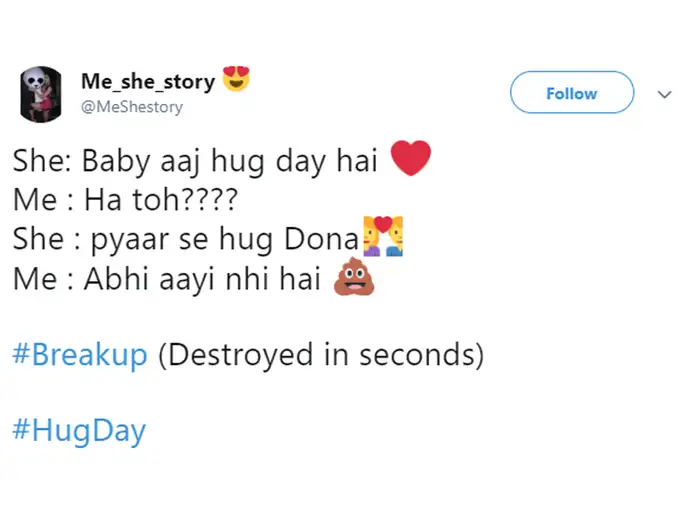Screen dimensions: 680x510
Task: Open the #Breakup hashtag
Action: coord(80,355)
